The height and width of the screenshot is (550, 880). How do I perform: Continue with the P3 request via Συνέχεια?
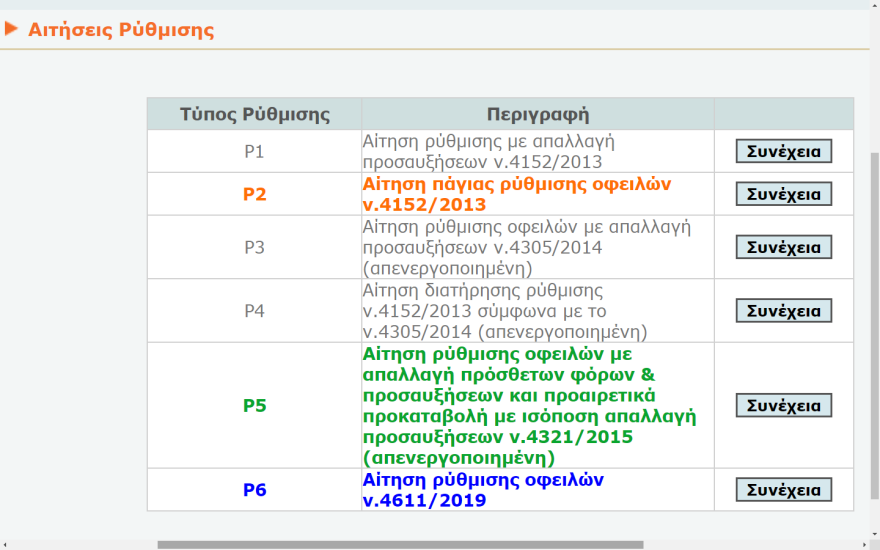point(784,246)
